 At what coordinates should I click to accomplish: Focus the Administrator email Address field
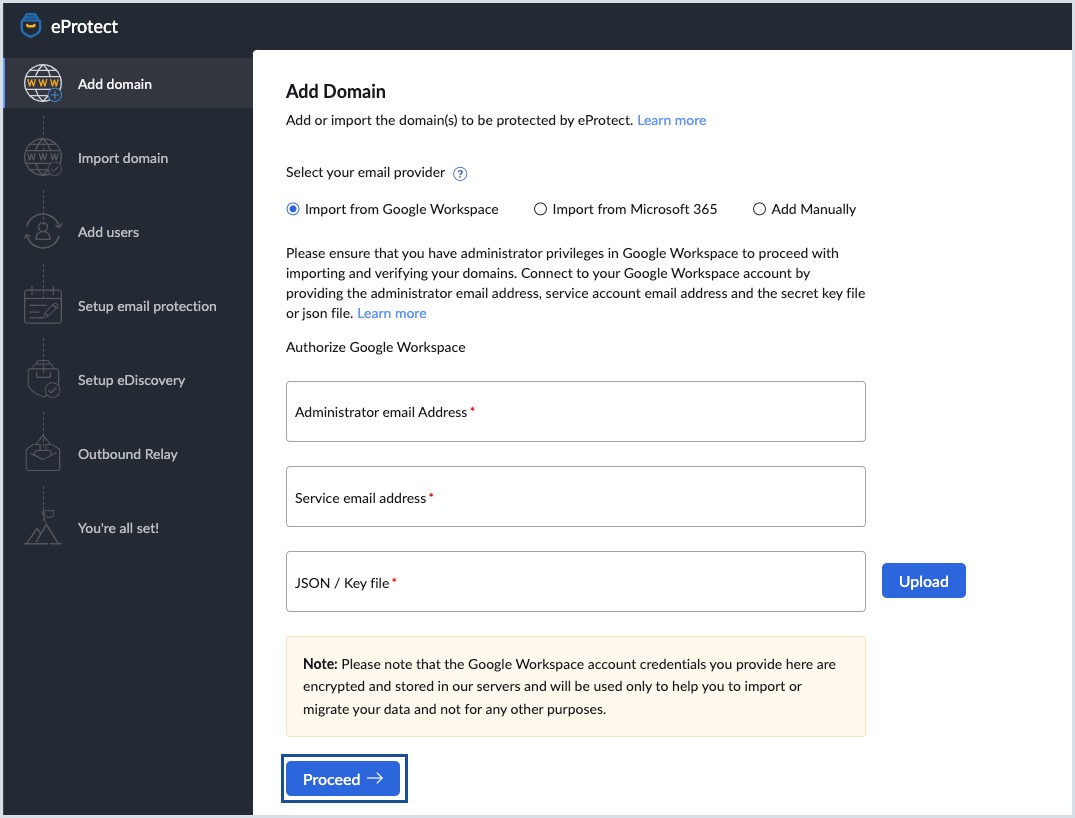pos(576,411)
